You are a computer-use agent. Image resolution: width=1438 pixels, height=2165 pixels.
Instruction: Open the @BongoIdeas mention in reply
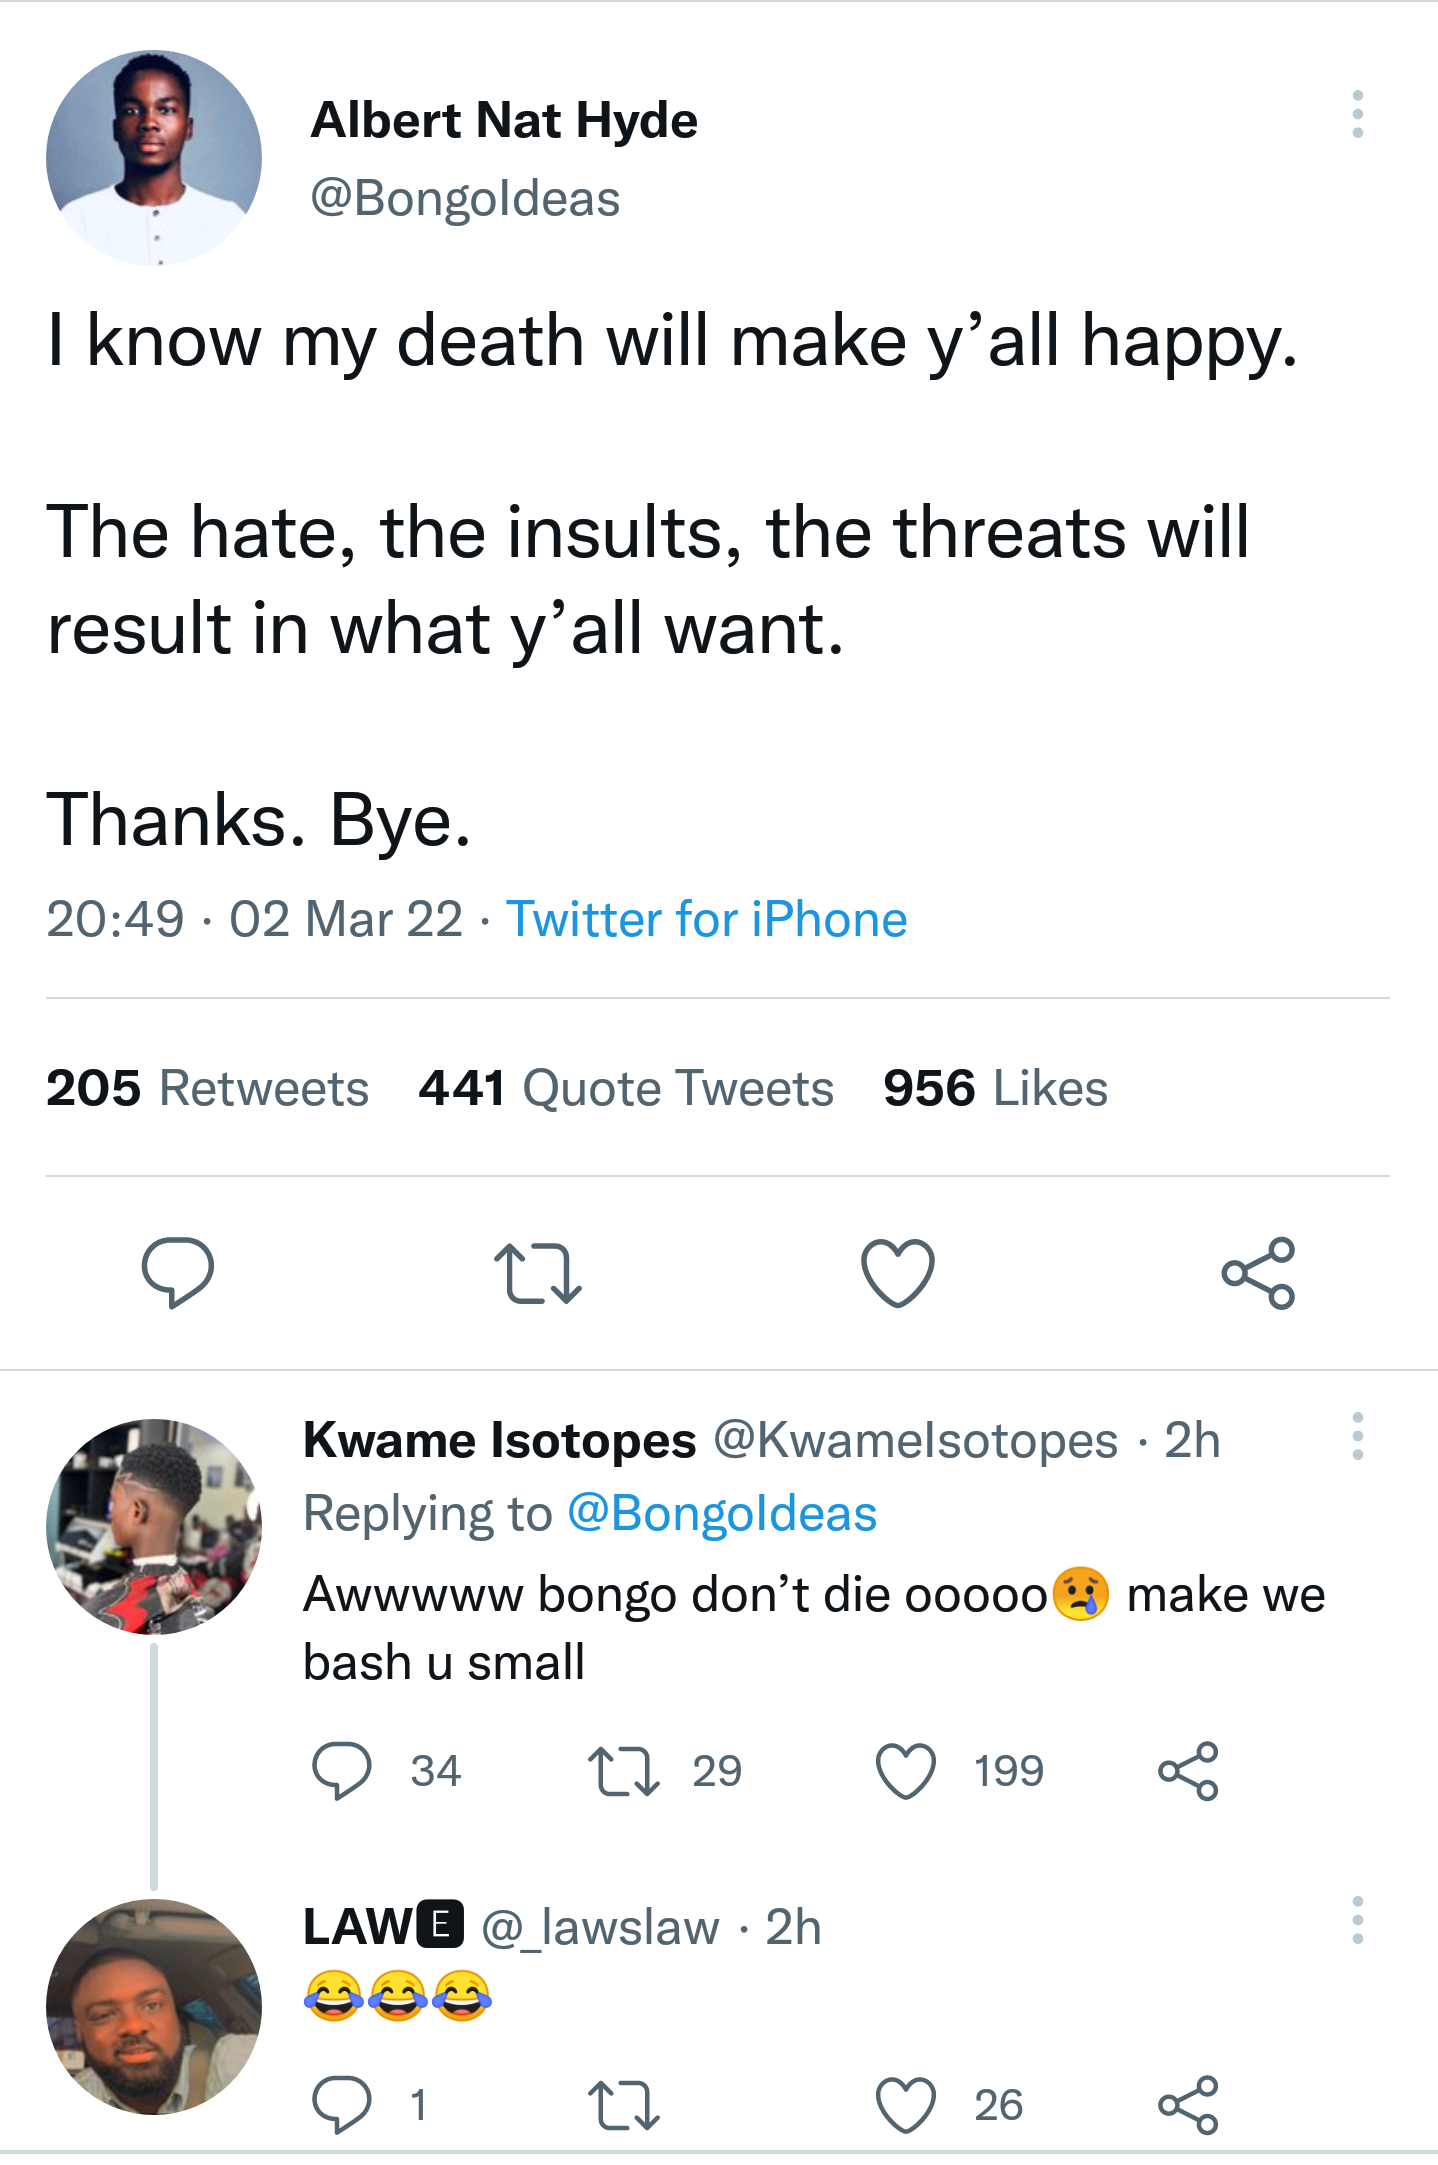coord(722,1513)
